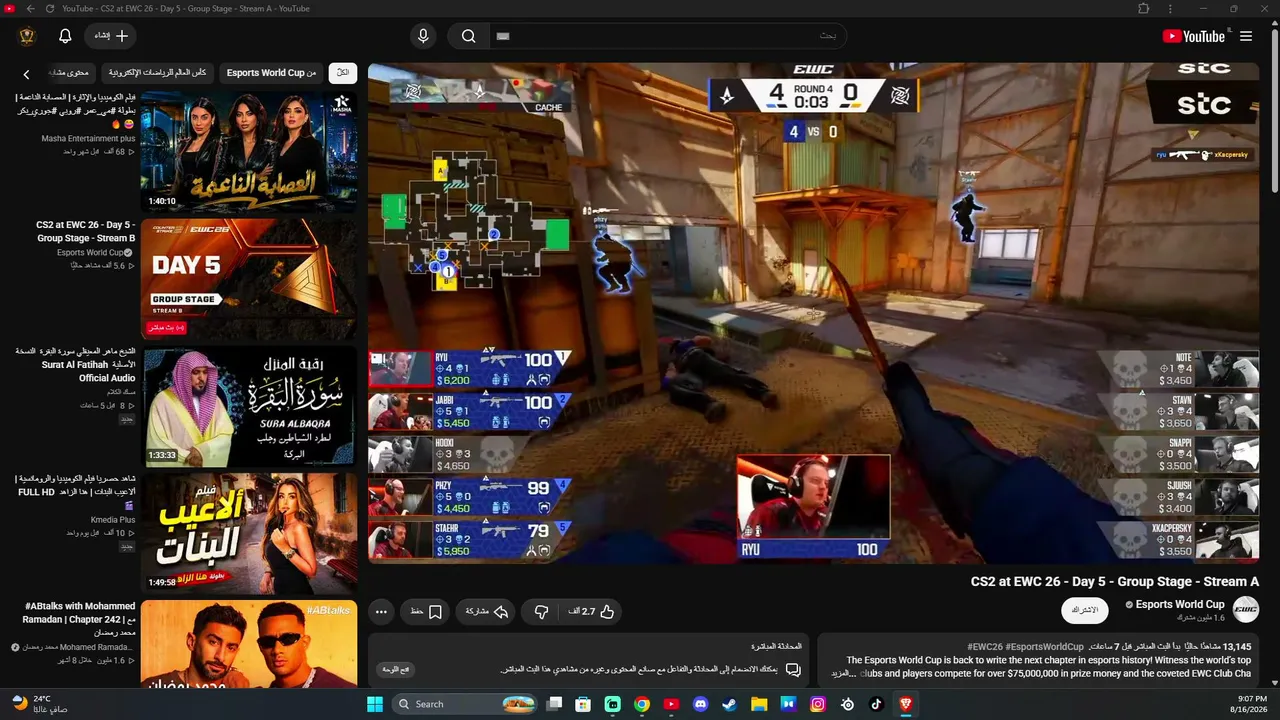Start voice search with the microphone
Screen dimensions: 1280x720
coord(423,36)
